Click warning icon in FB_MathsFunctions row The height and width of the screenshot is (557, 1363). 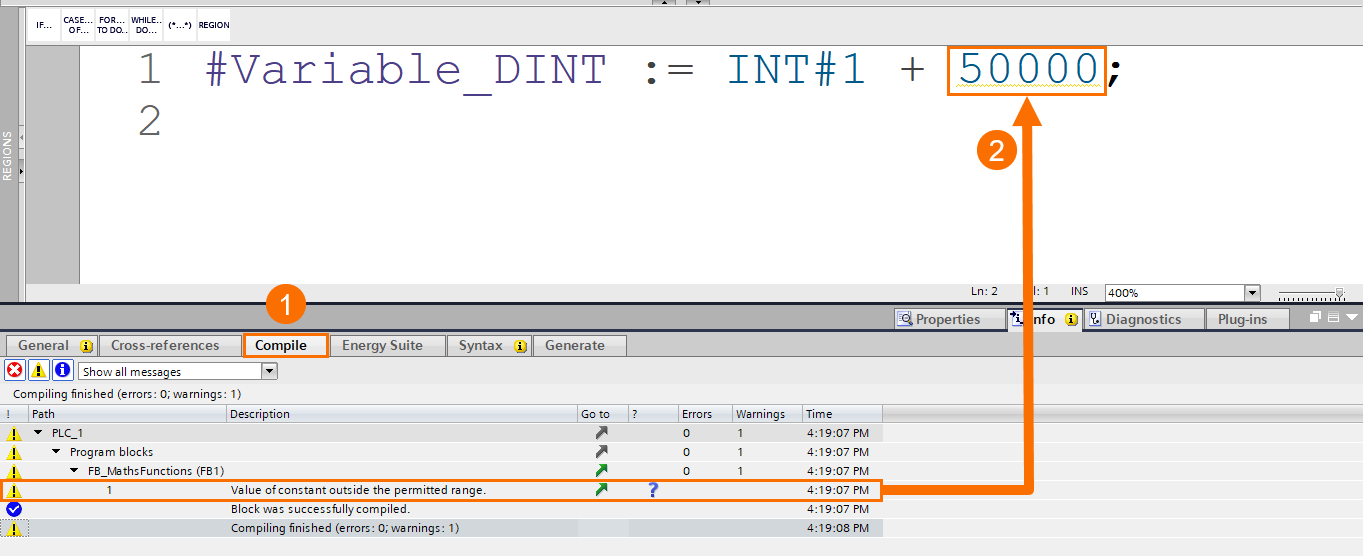click(14, 471)
